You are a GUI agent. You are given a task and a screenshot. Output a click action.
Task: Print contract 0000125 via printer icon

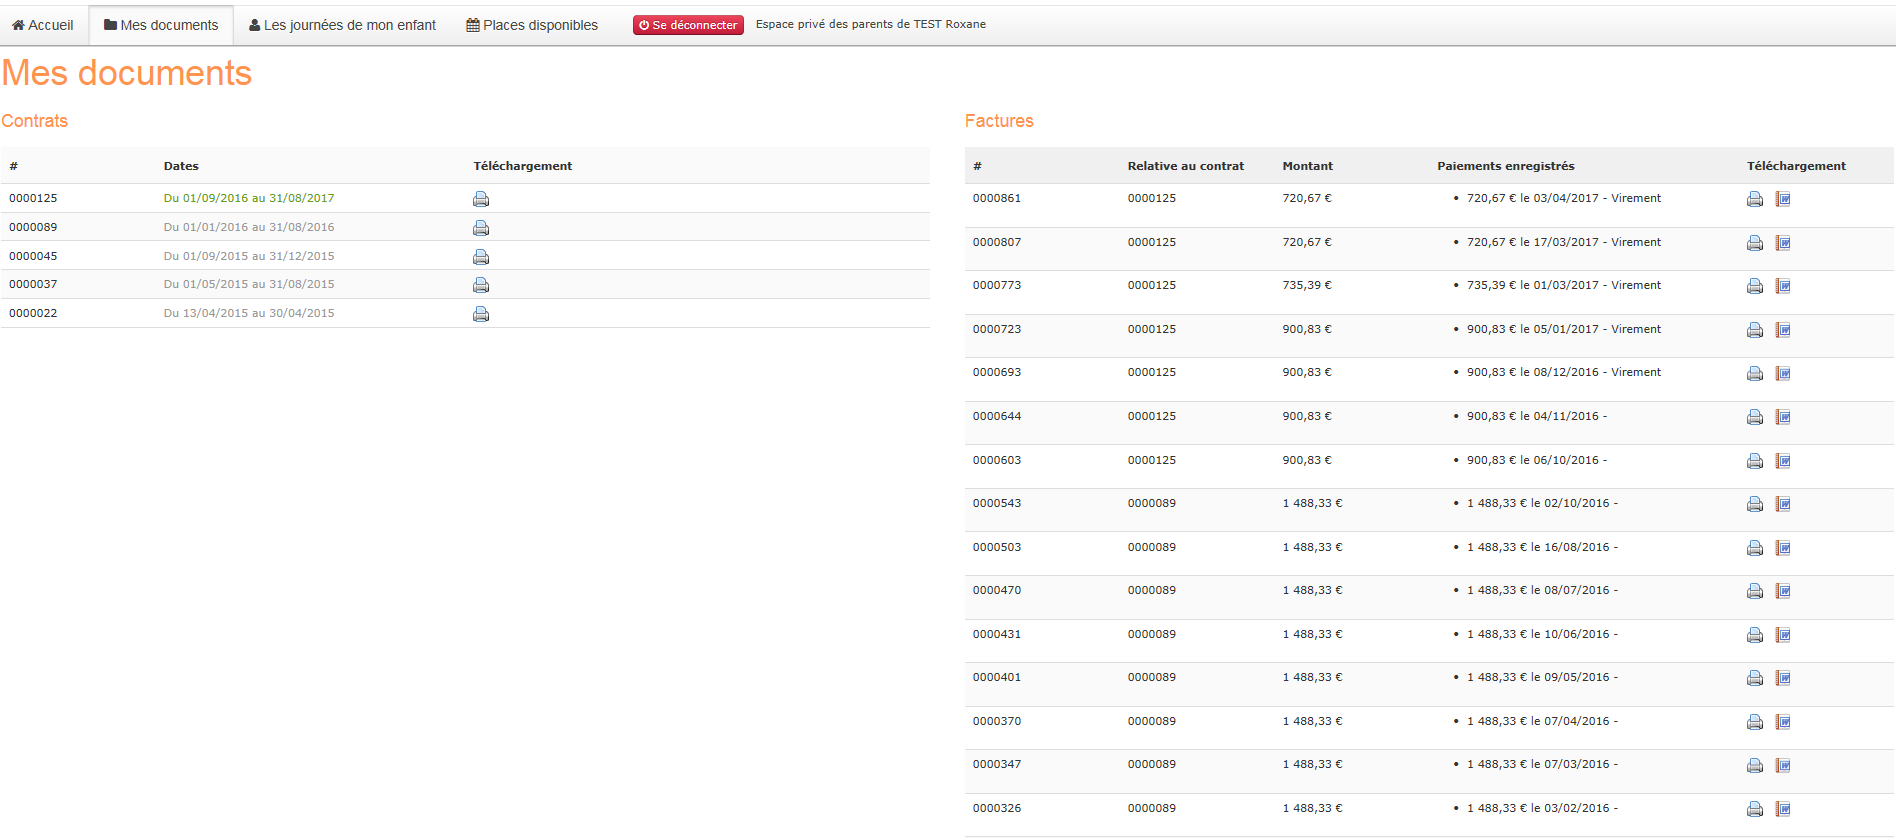pos(481,199)
